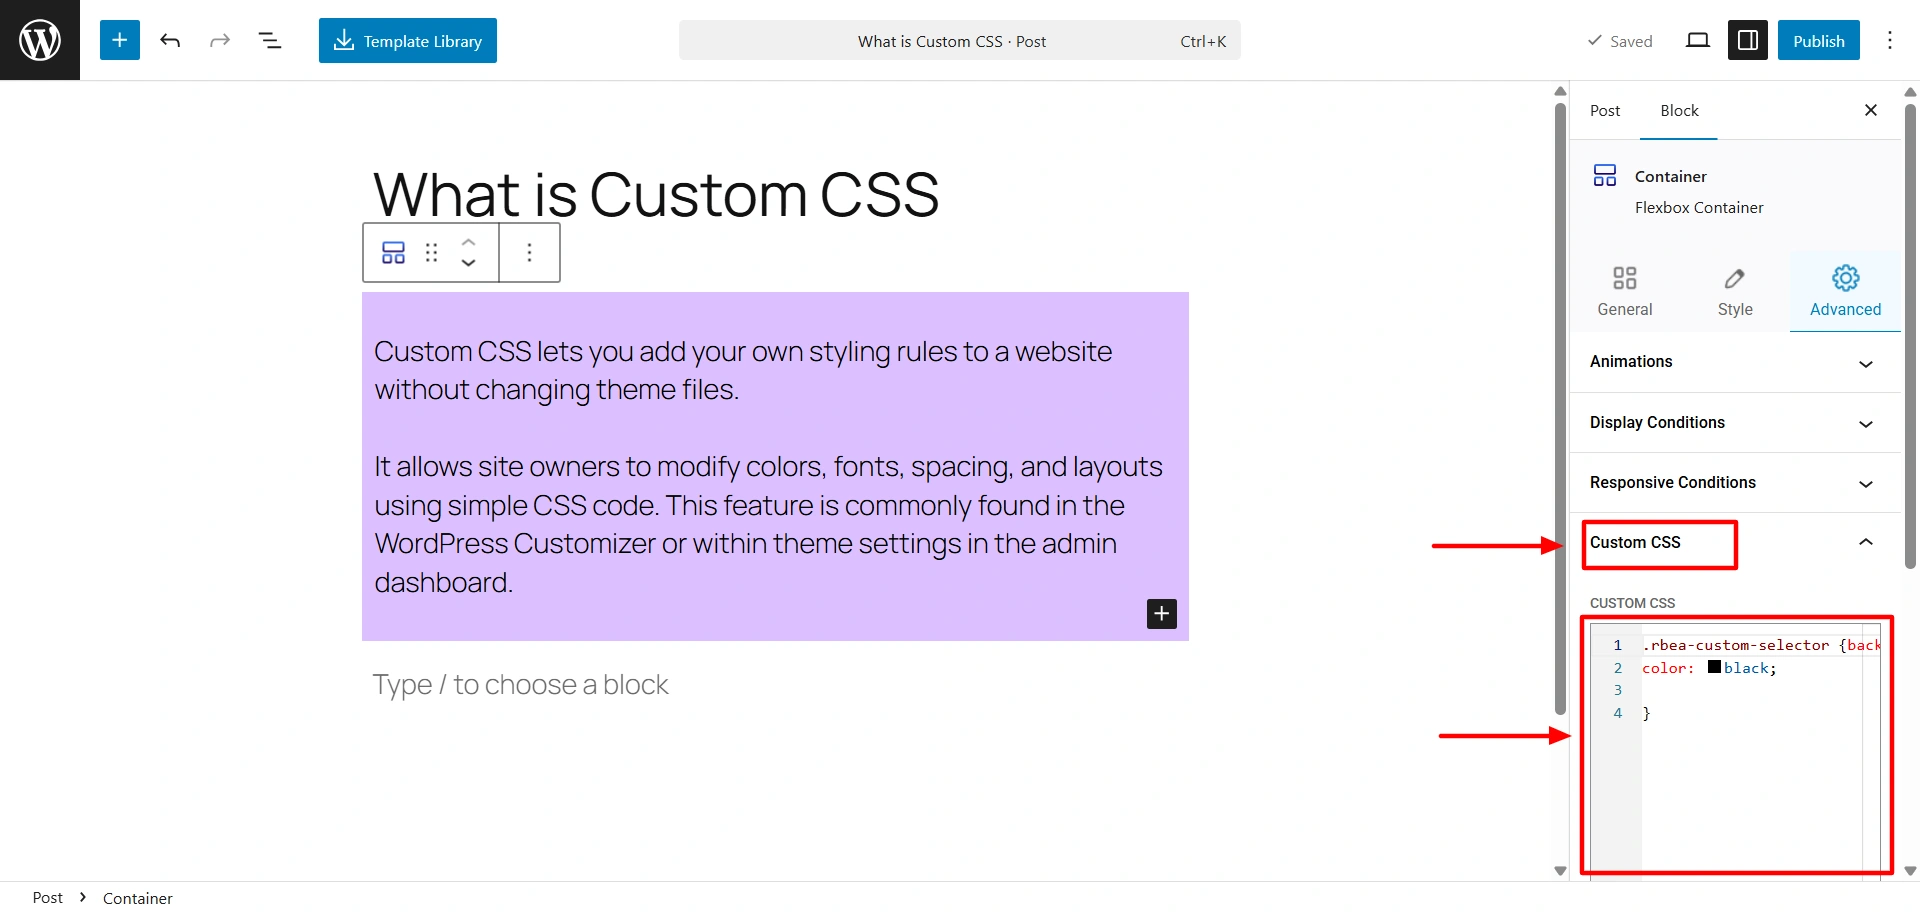The width and height of the screenshot is (1920, 912).
Task: Open the editor options menu
Action: [x=1890, y=40]
